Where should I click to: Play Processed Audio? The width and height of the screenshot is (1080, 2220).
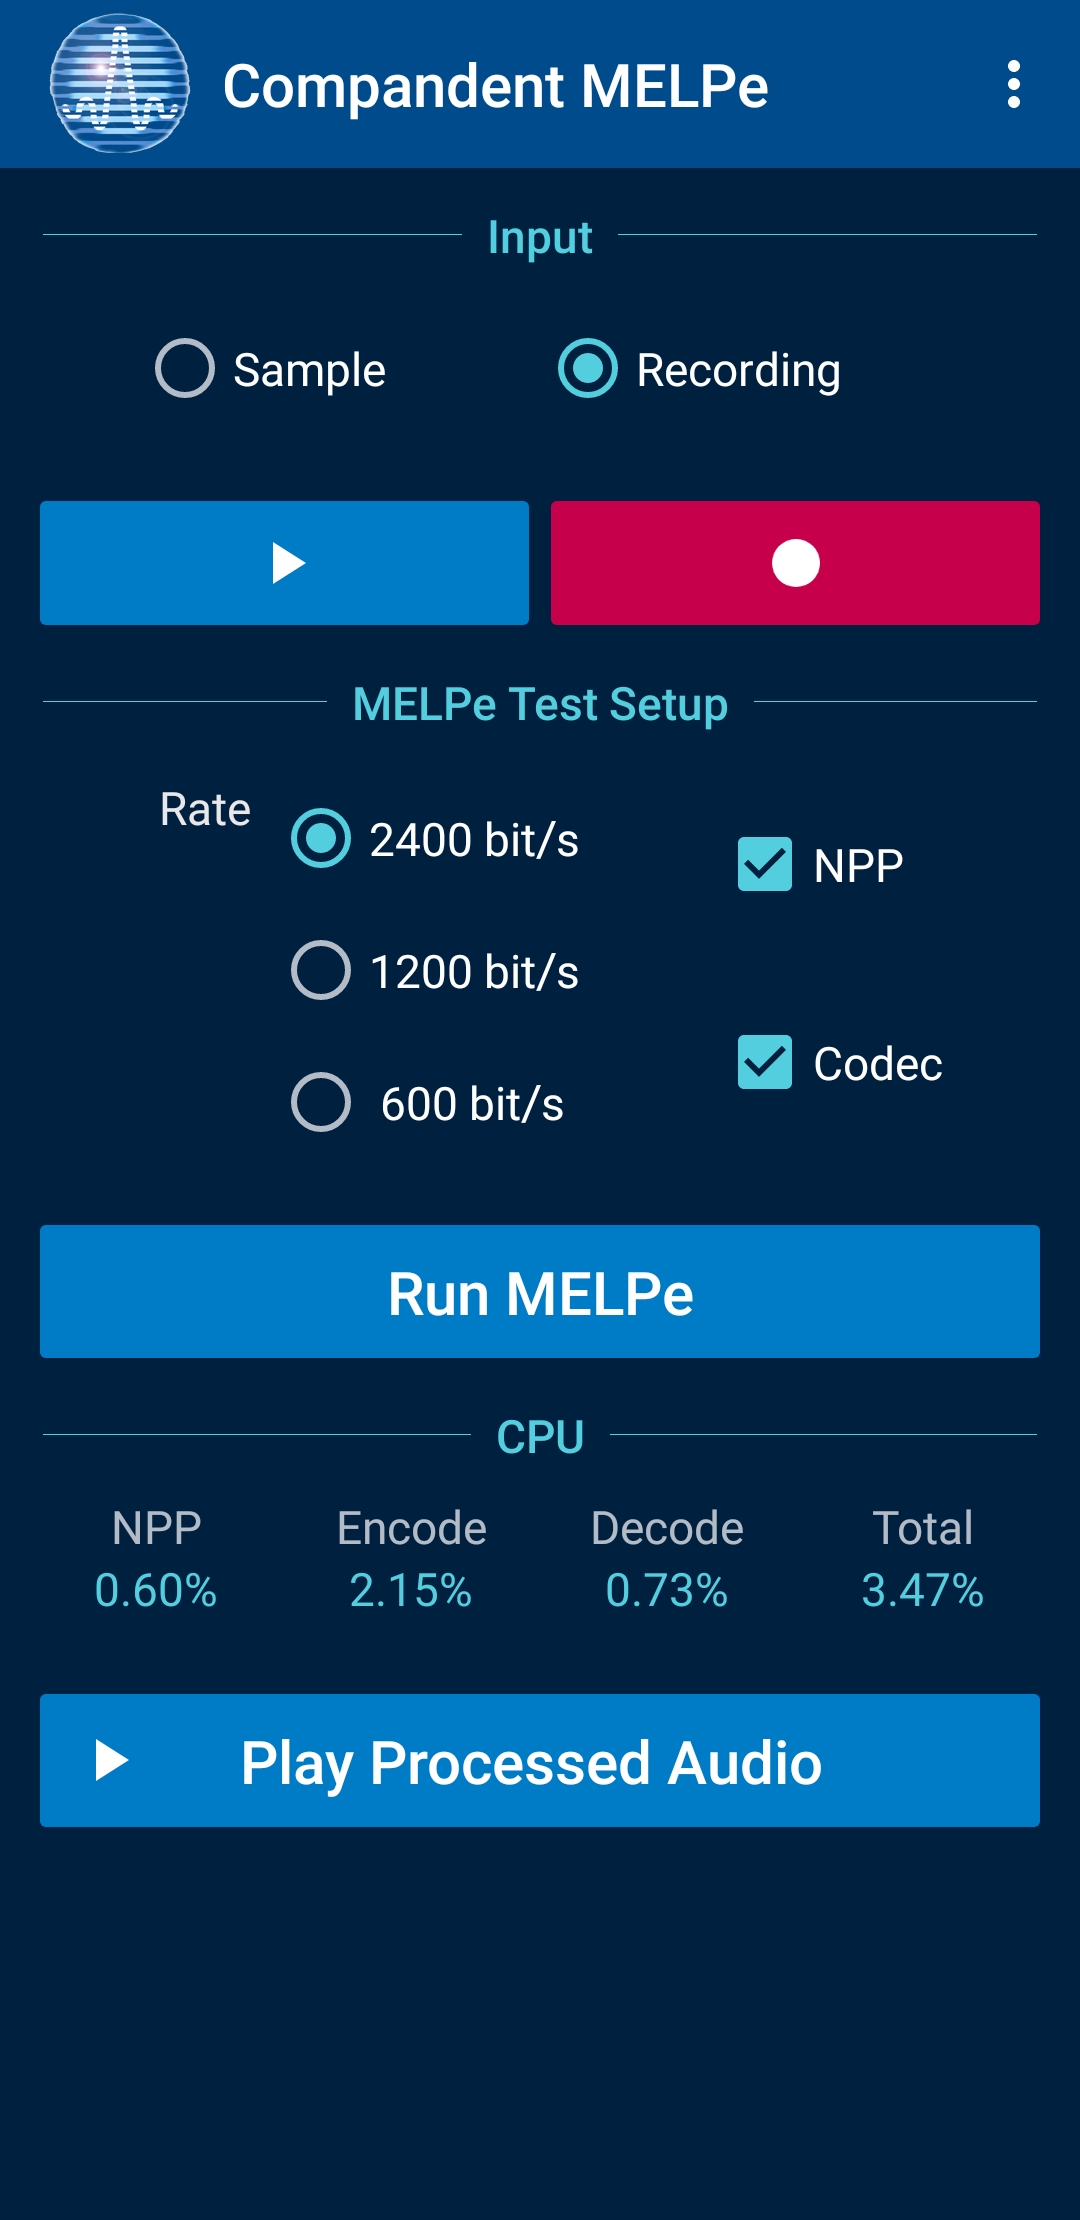(x=540, y=1761)
